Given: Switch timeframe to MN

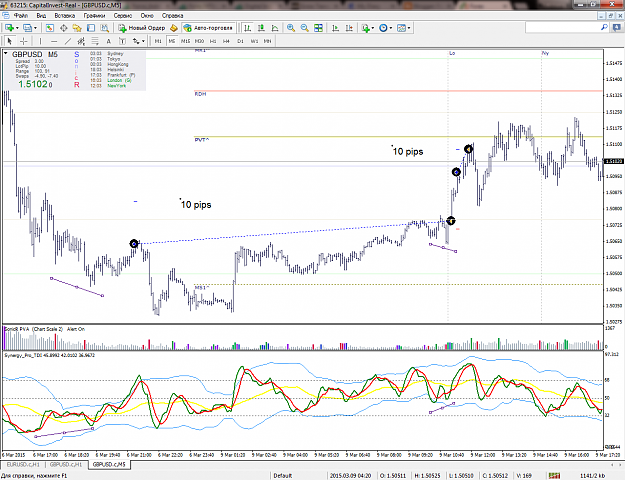Looking at the screenshot, I should tap(267, 41).
